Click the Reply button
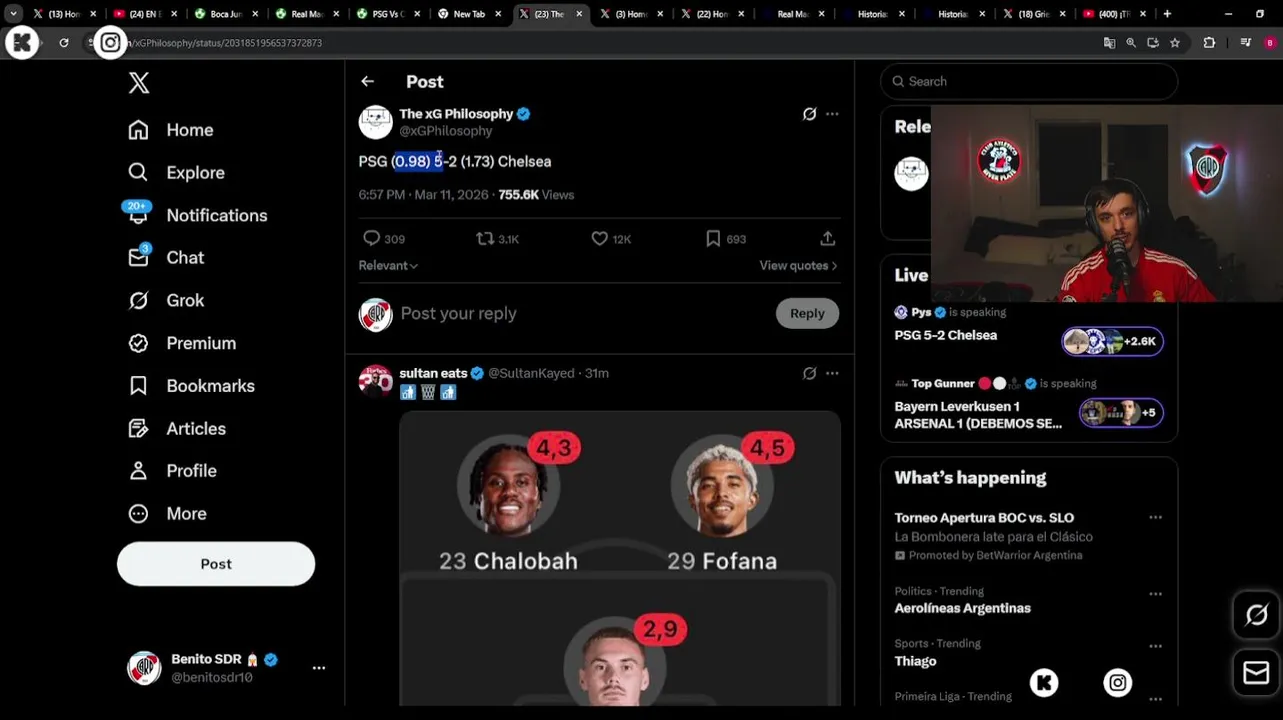Viewport: 1283px width, 720px height. [807, 313]
